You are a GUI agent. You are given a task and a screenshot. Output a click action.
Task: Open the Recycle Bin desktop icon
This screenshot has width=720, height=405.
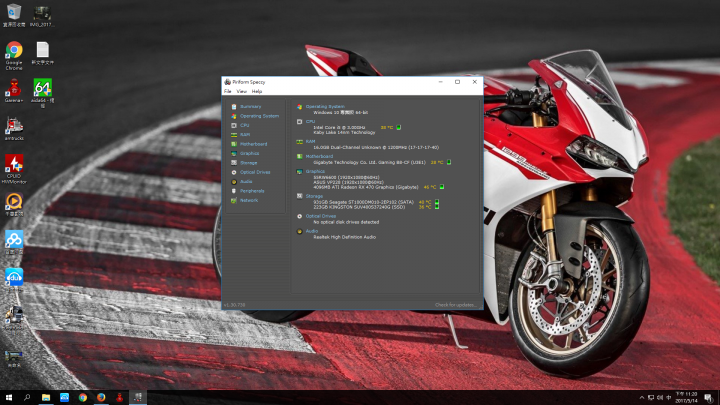14,15
